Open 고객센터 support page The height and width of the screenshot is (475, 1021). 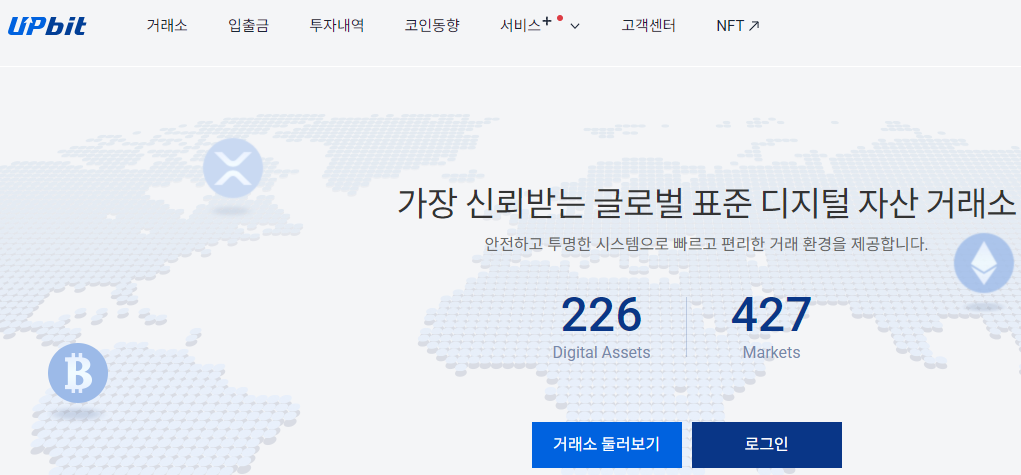coord(649,26)
